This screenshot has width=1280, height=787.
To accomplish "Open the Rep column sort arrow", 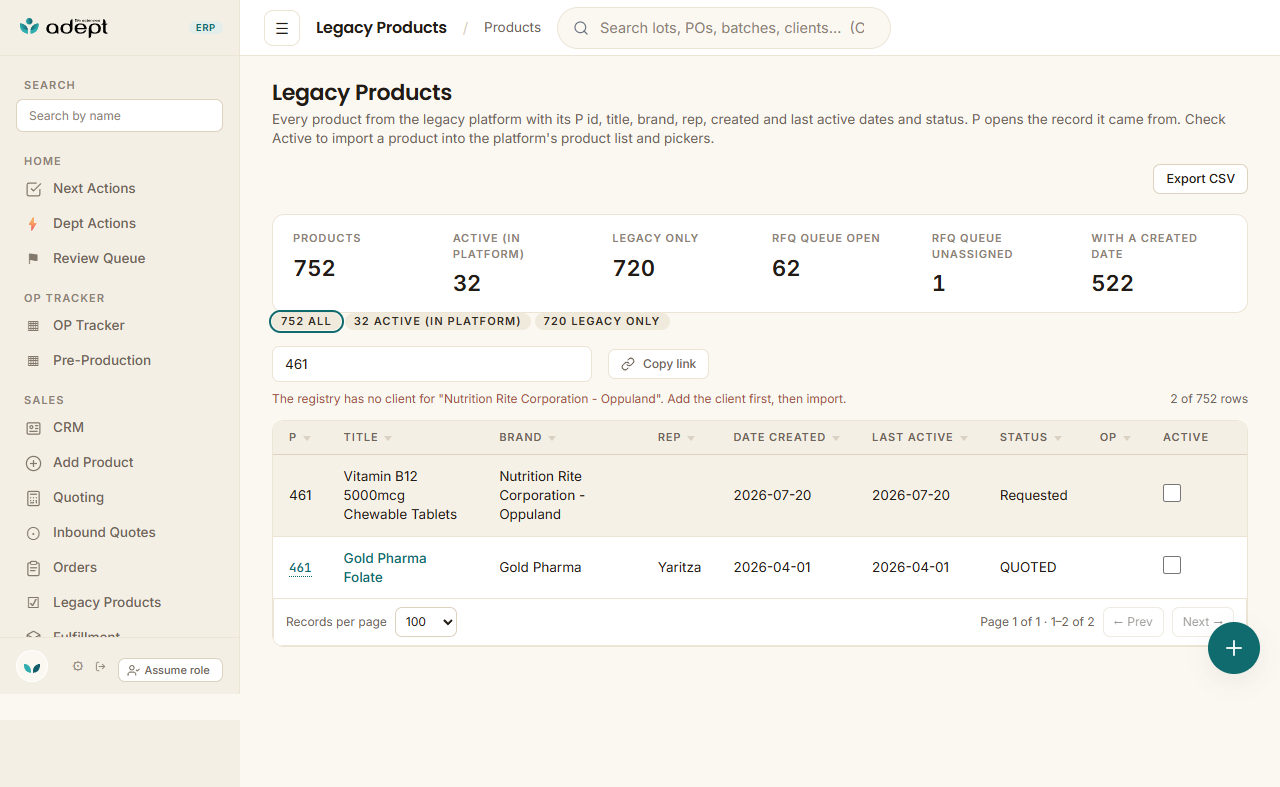I will [x=691, y=438].
